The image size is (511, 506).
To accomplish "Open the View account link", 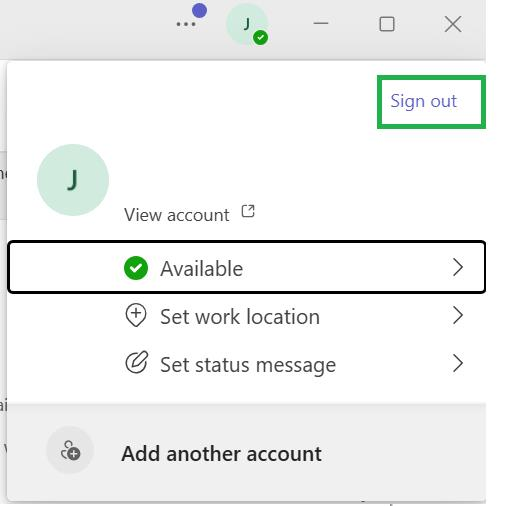I will coord(177,215).
